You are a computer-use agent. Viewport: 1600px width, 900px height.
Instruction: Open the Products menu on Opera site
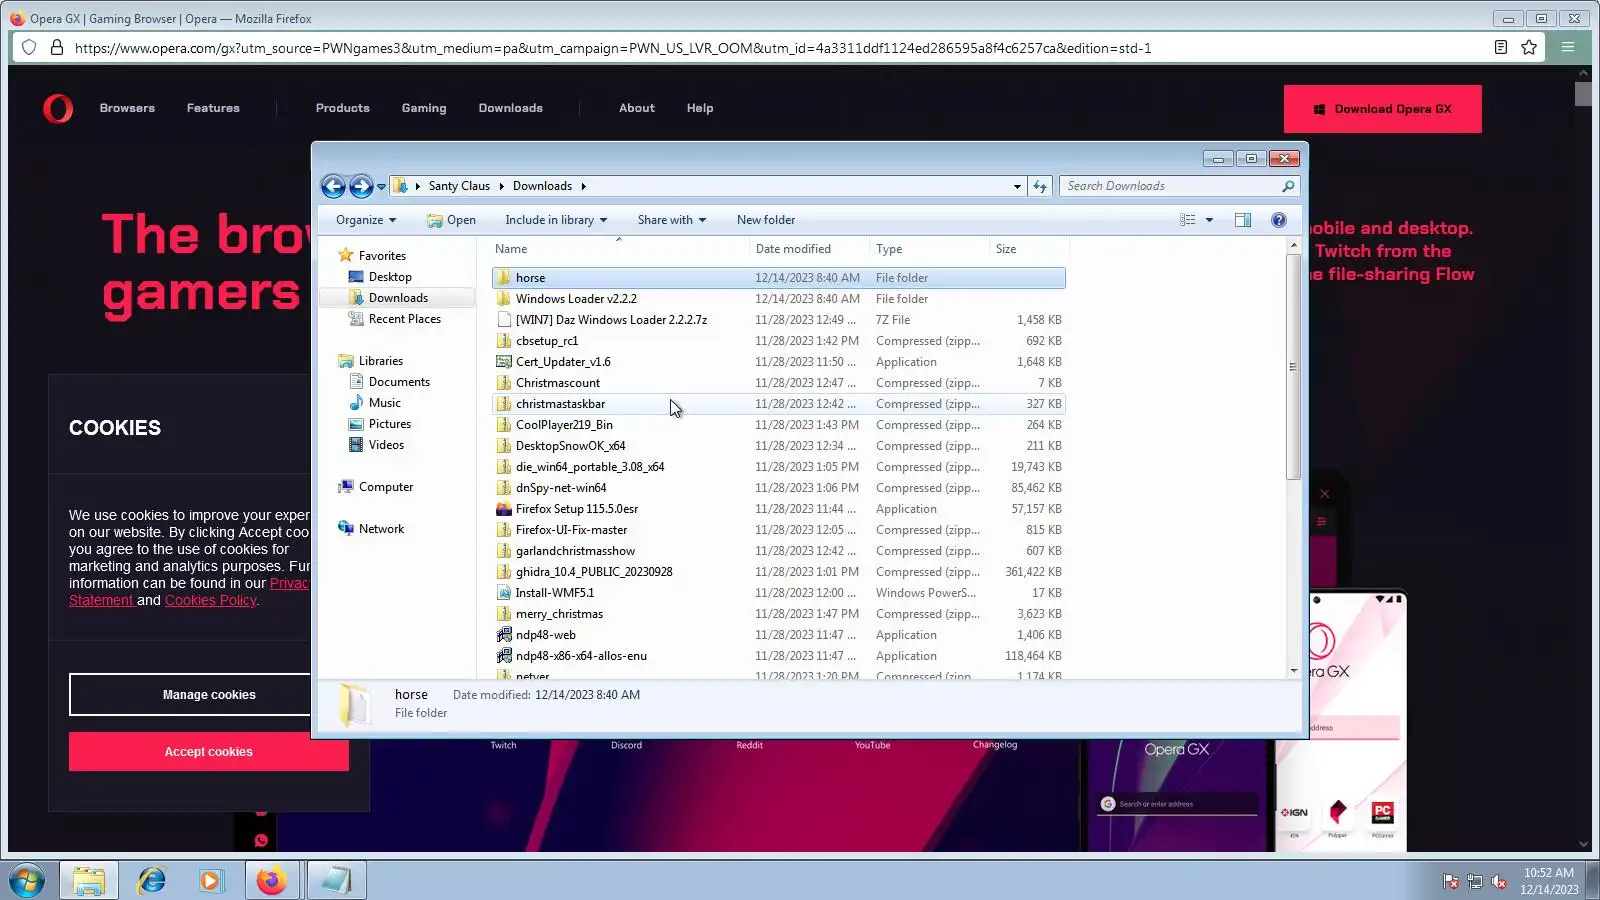343,108
